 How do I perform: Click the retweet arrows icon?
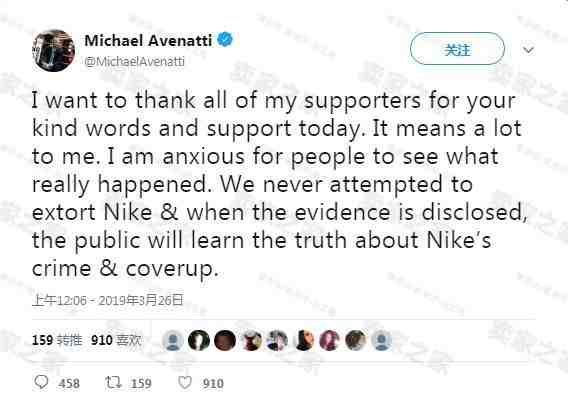tap(113, 382)
